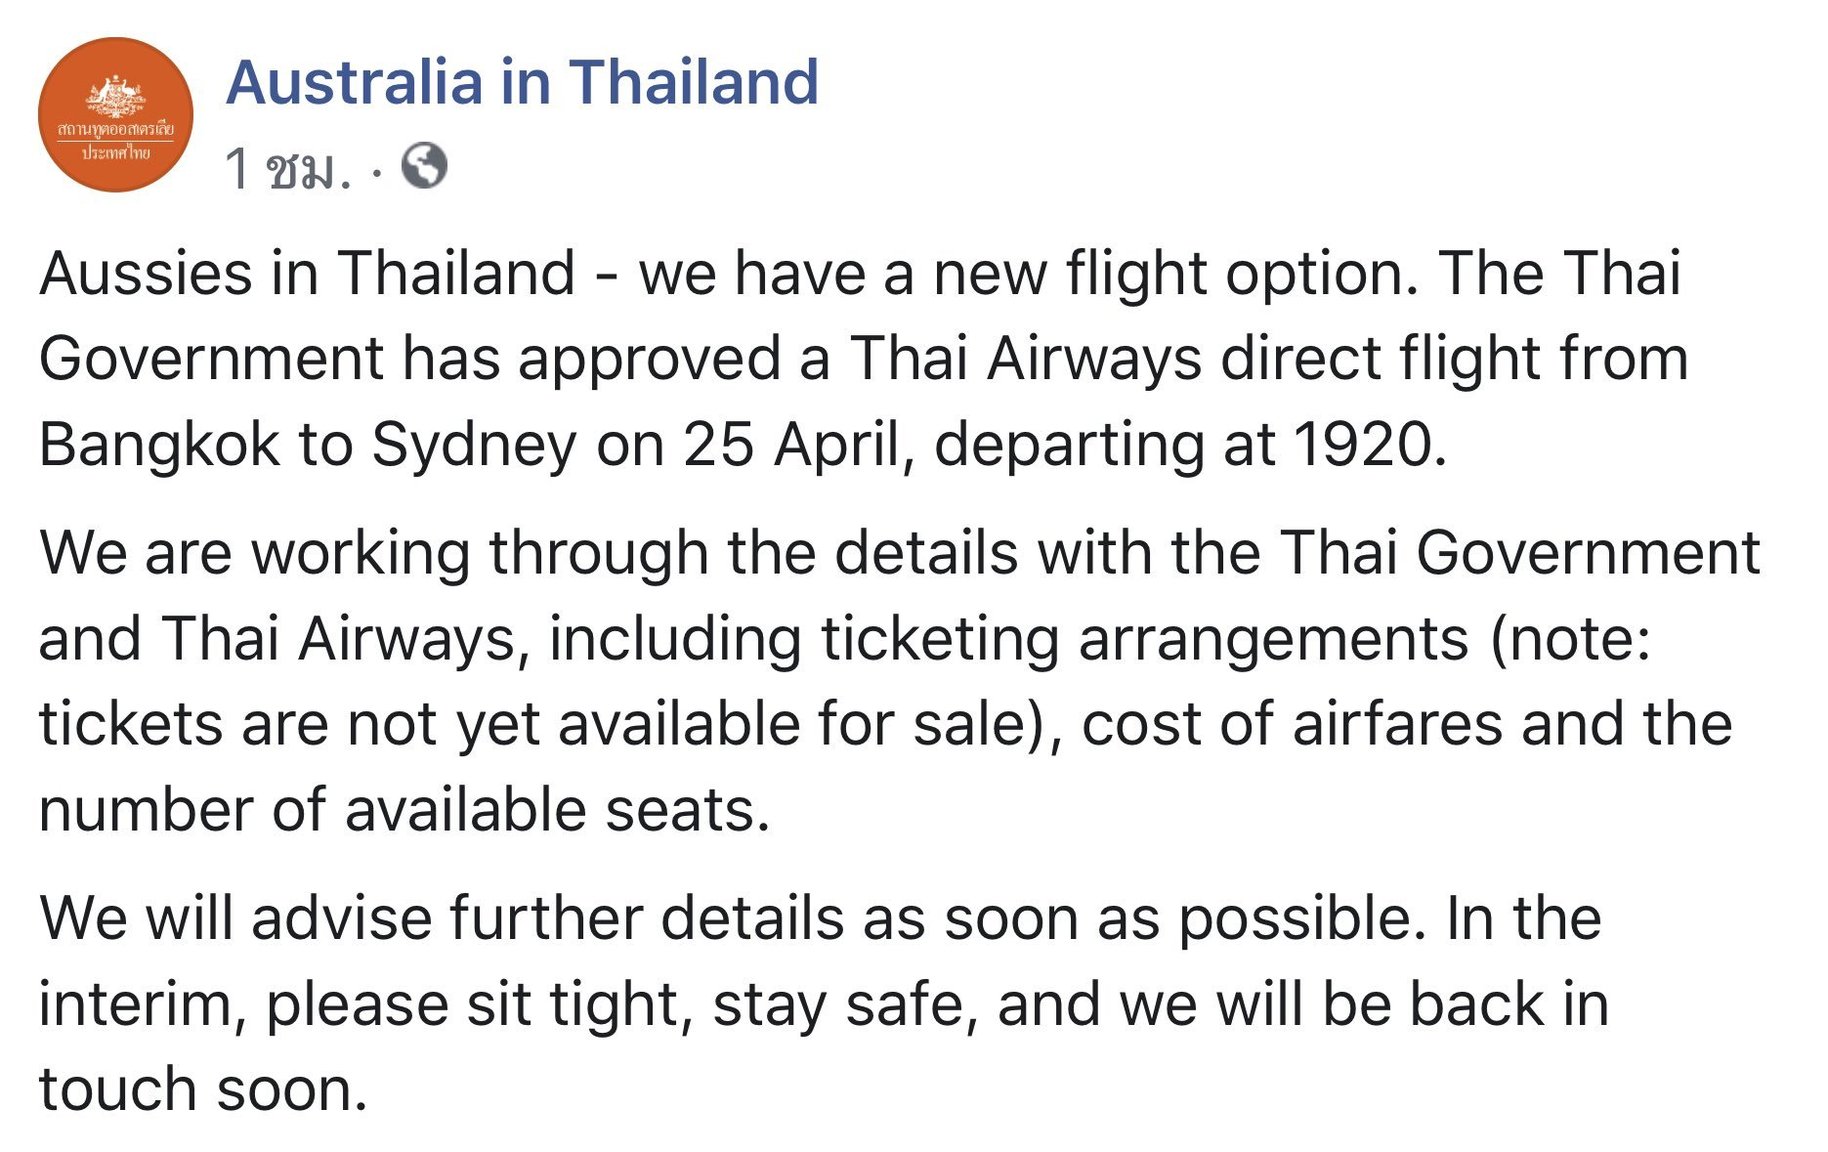This screenshot has width=1828, height=1152.
Task: Click the word "Sydney" in the post
Action: [475, 445]
